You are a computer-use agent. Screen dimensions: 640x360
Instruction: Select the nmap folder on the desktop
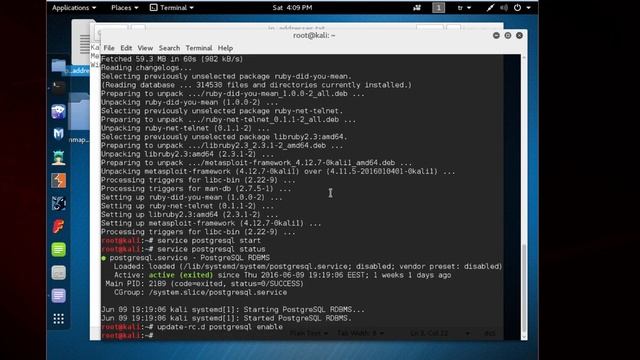point(79,118)
